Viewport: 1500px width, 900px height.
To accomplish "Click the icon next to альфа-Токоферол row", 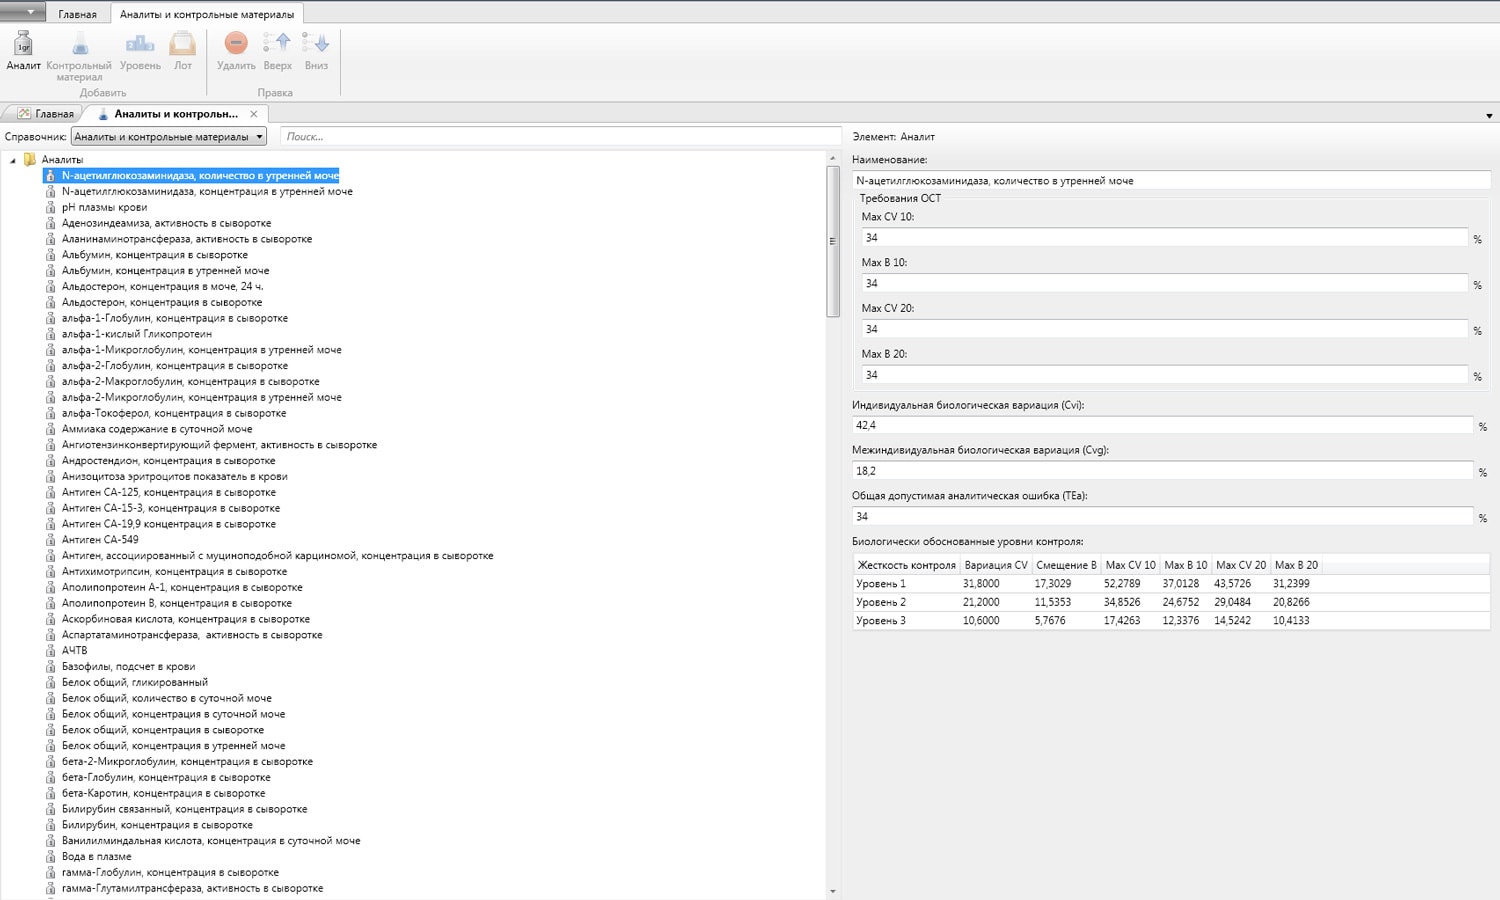I will click(50, 413).
